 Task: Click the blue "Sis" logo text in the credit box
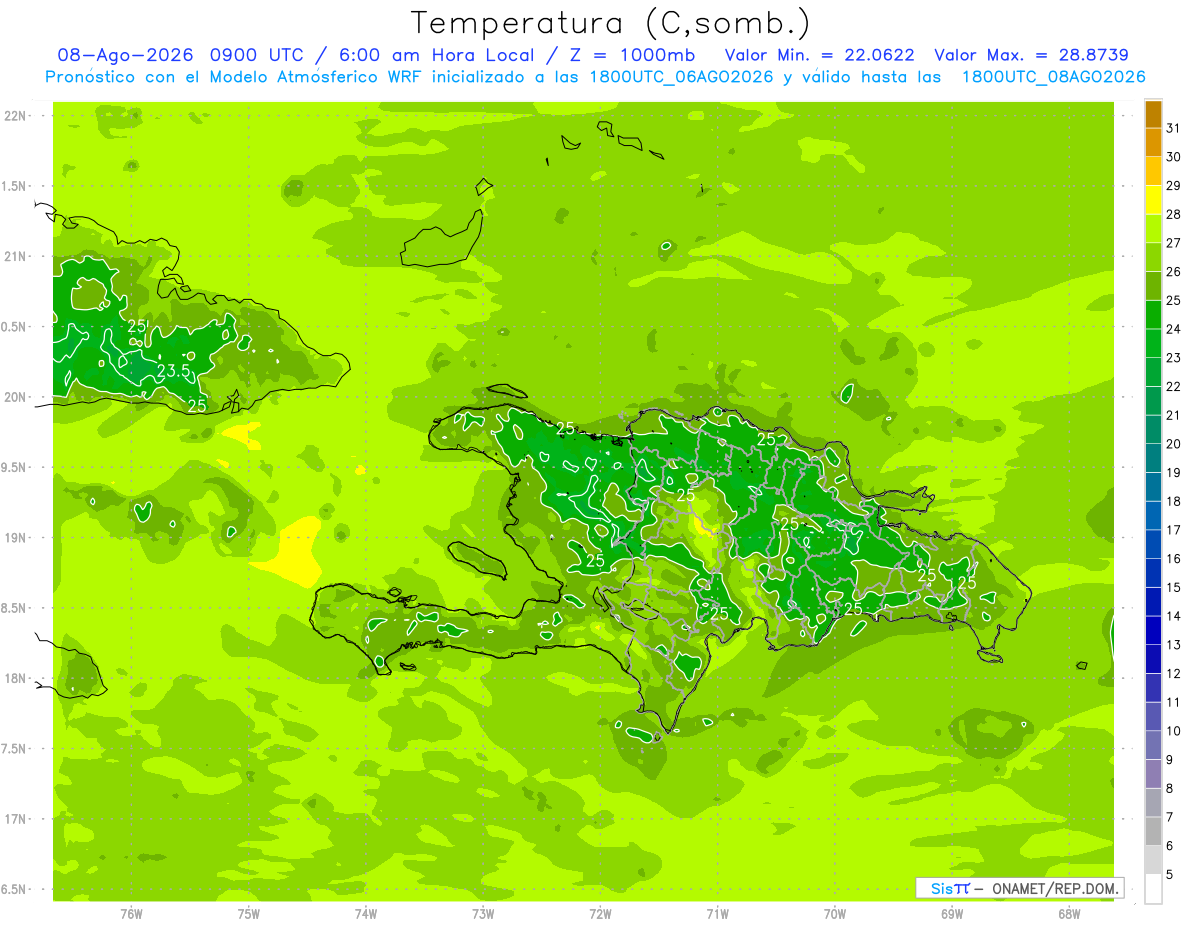[x=942, y=888]
